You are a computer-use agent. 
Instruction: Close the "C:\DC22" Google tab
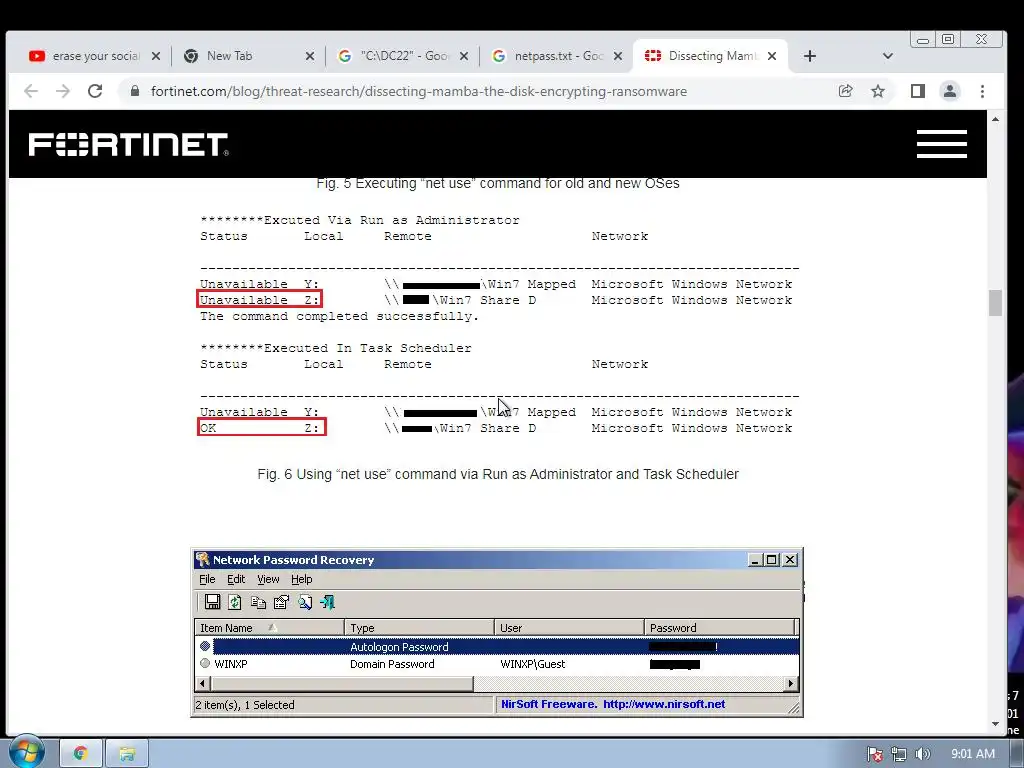464,56
